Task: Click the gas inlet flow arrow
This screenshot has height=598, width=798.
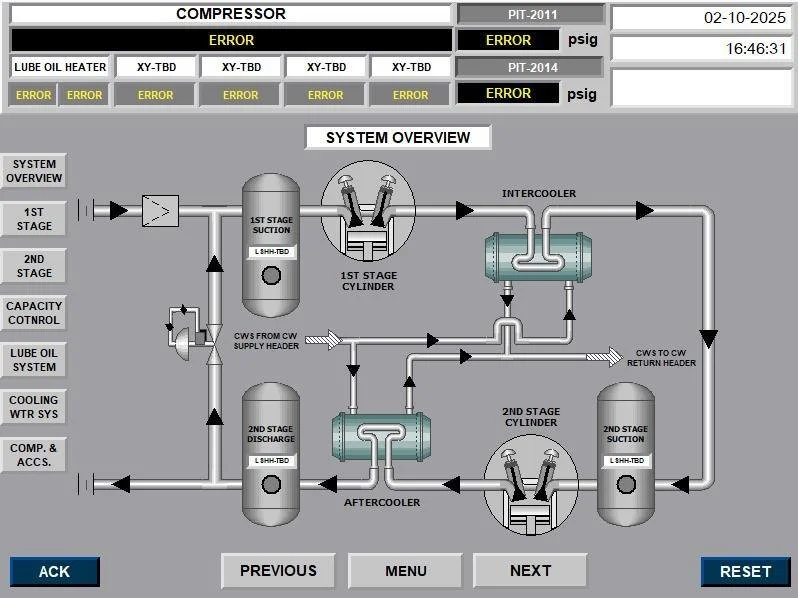Action: coord(119,210)
